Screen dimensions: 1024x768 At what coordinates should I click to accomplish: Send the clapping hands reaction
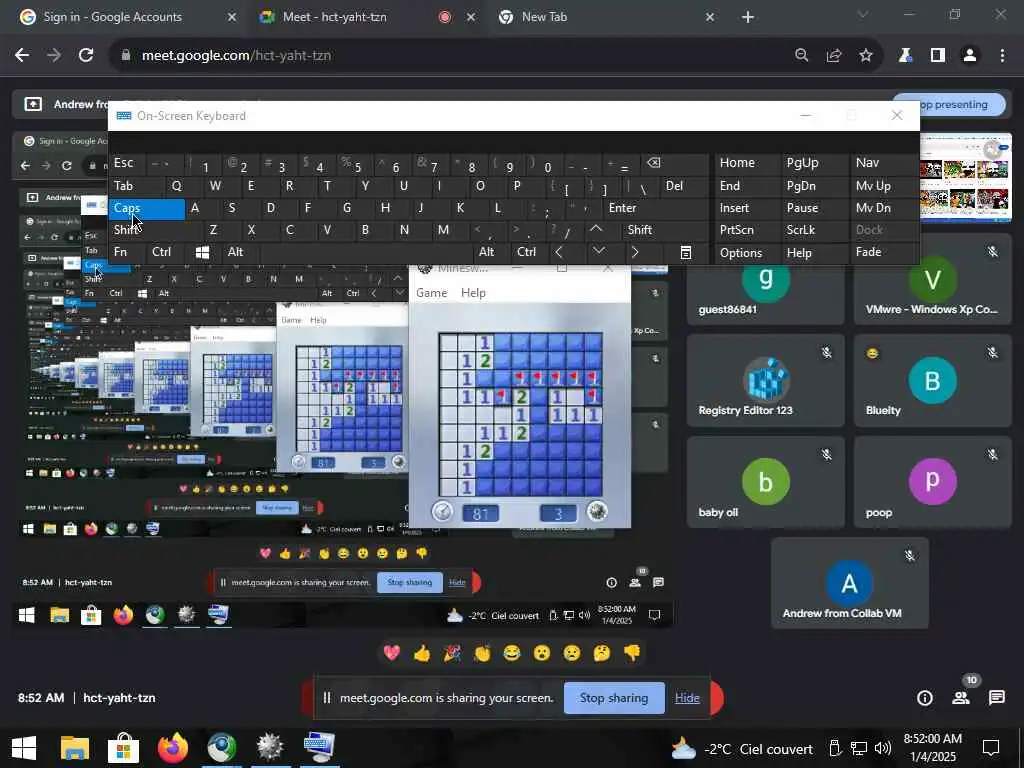click(482, 652)
